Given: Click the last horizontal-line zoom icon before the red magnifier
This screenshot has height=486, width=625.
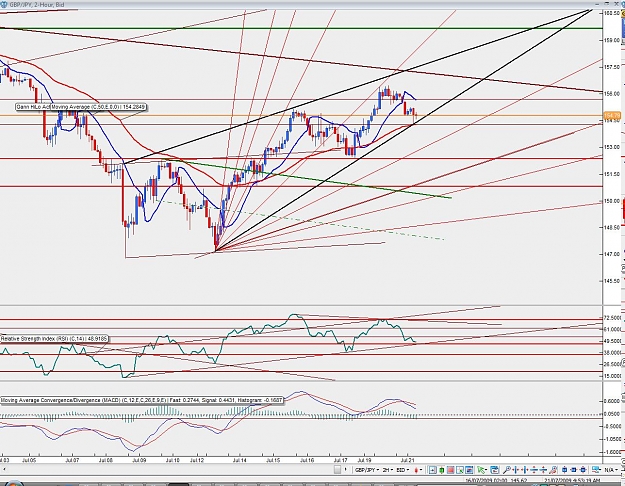Looking at the screenshot, I should tap(544, 470).
